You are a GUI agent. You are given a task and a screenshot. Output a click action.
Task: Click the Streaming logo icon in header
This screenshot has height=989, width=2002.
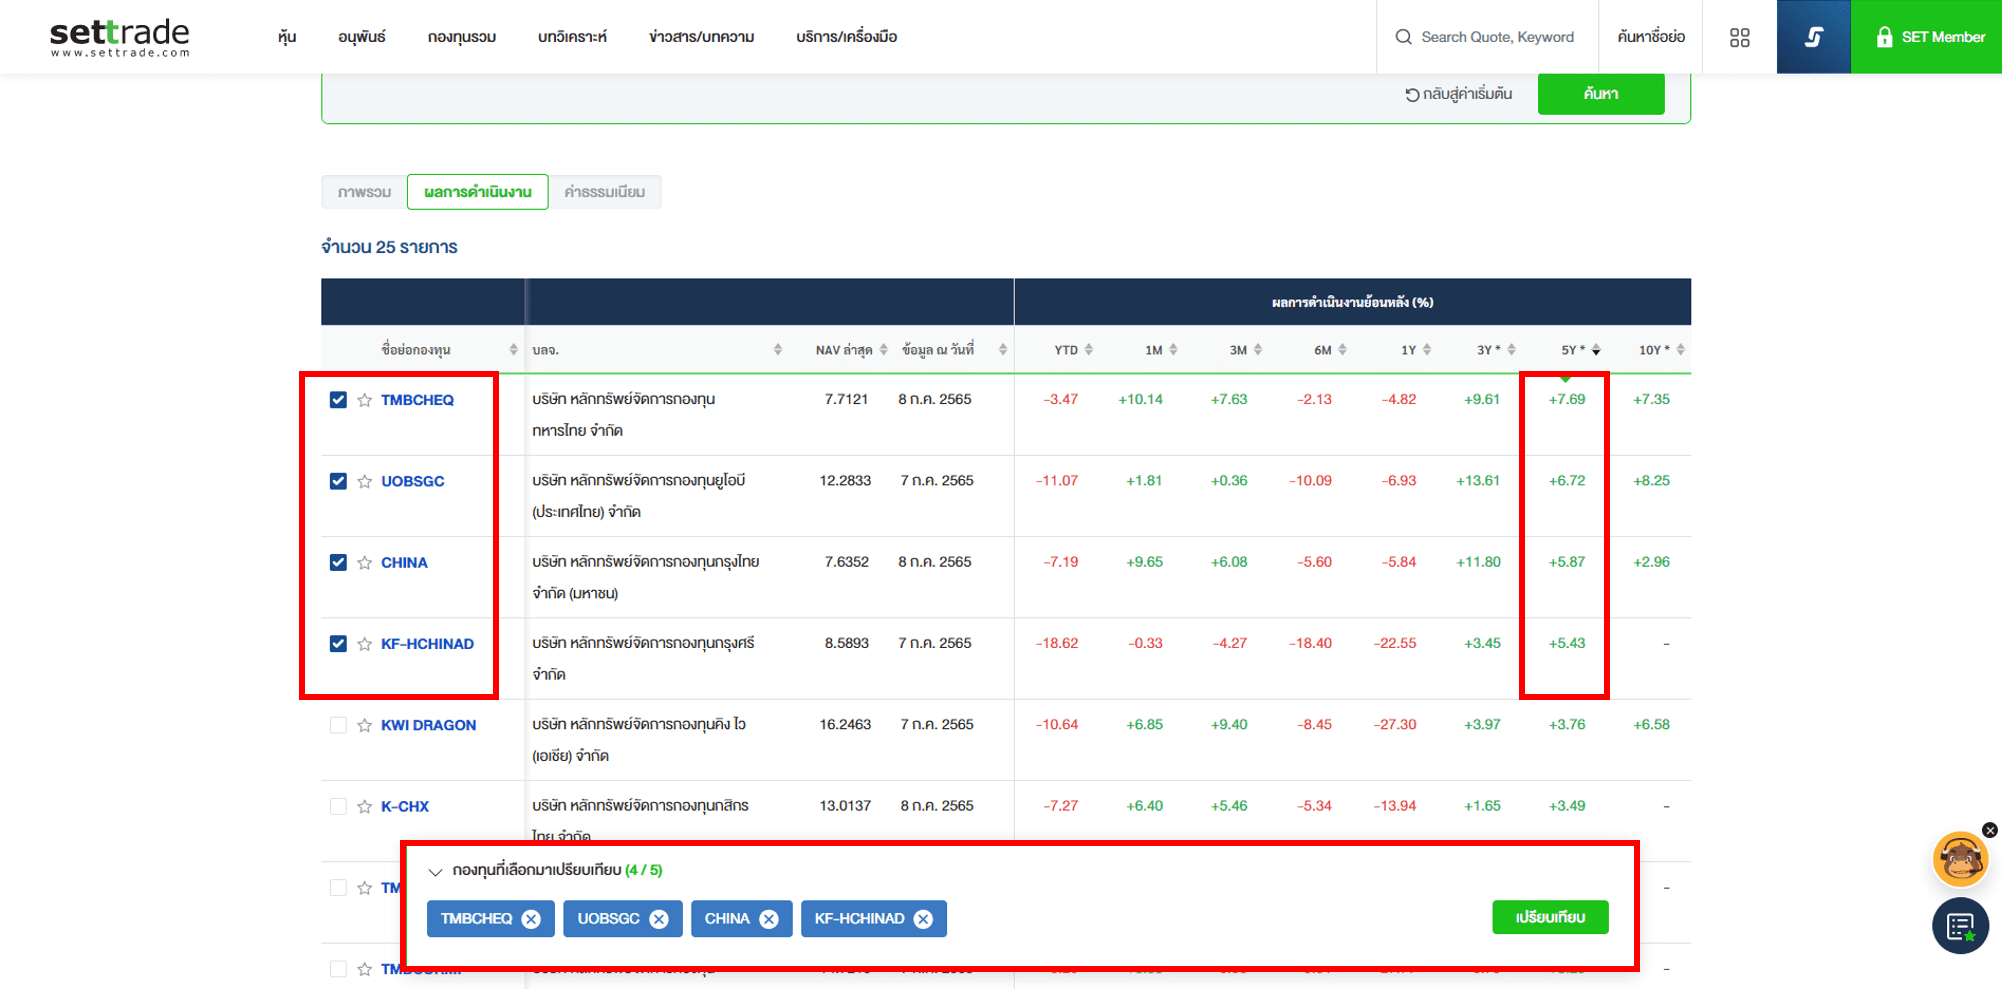1813,37
